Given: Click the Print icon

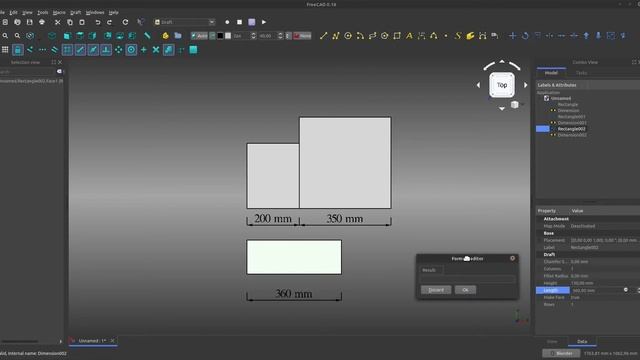Looking at the screenshot, I should [x=42, y=22].
